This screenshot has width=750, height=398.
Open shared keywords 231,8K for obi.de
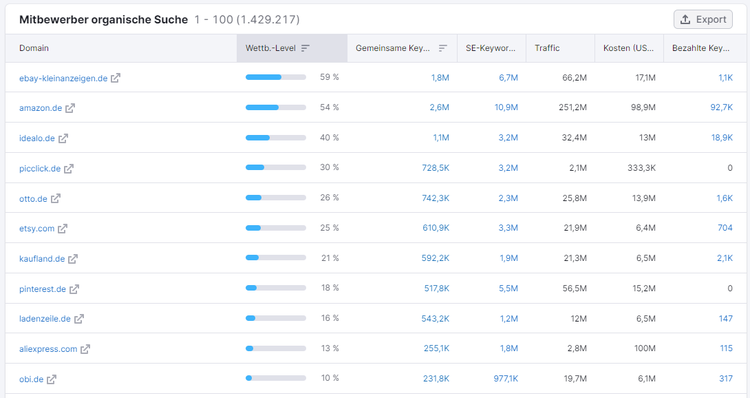click(x=436, y=379)
